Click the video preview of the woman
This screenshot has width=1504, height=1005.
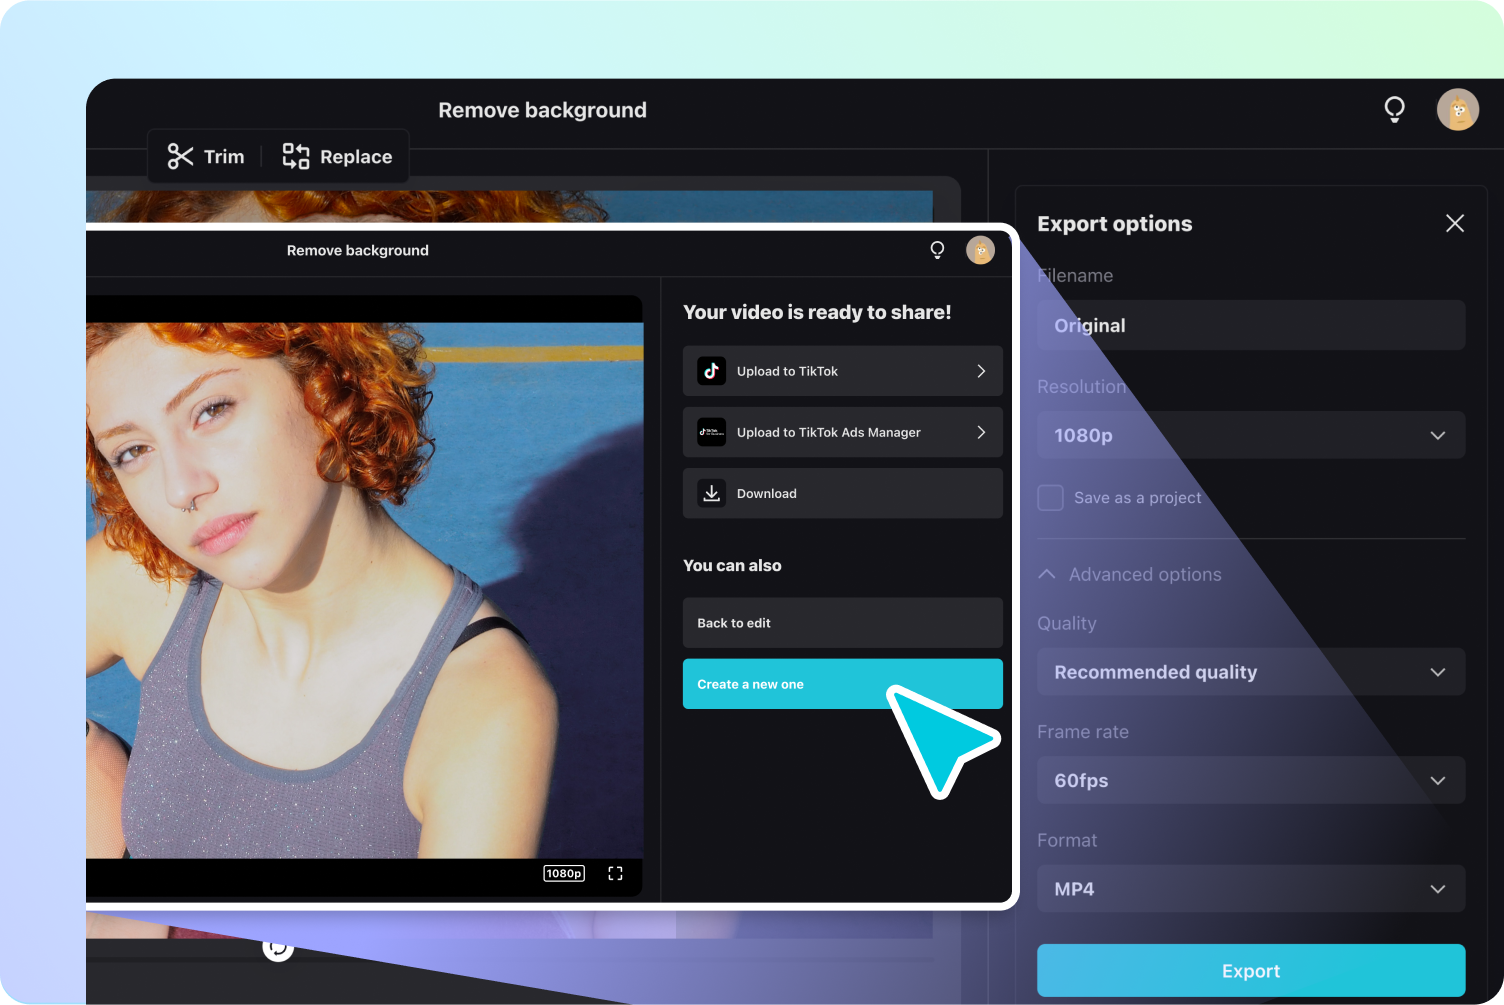coord(365,590)
